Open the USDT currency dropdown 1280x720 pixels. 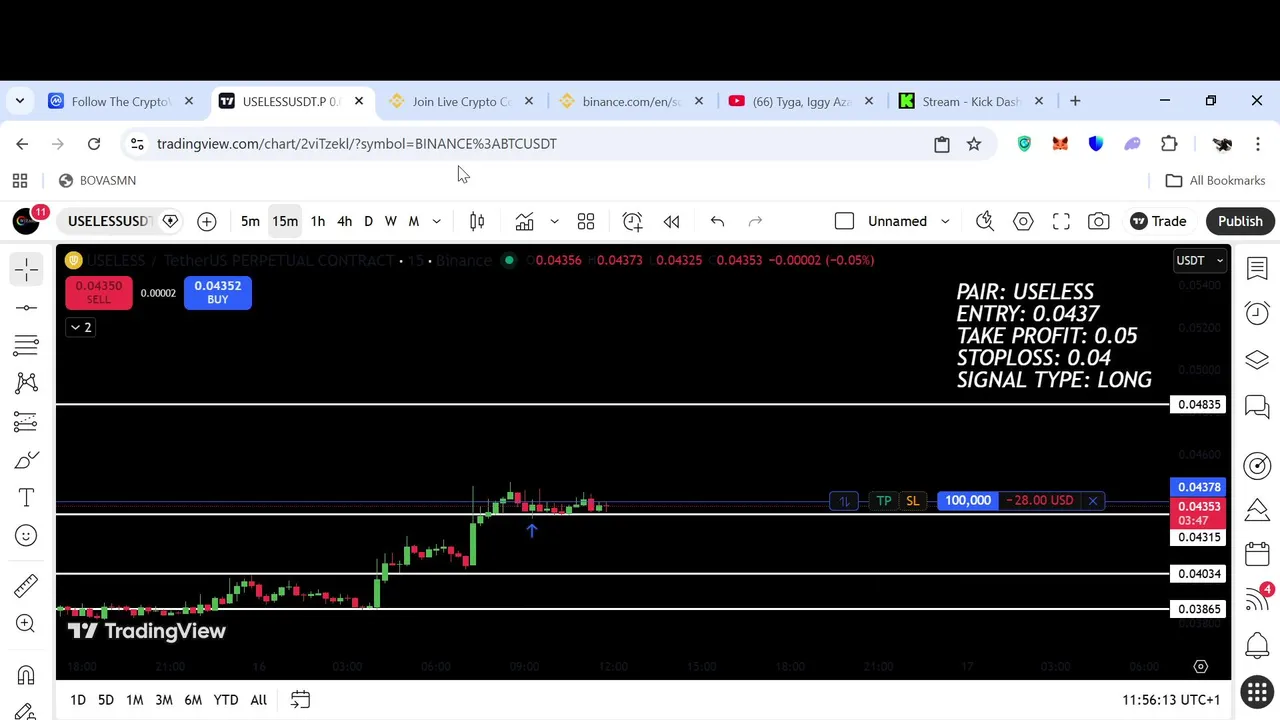click(1200, 260)
